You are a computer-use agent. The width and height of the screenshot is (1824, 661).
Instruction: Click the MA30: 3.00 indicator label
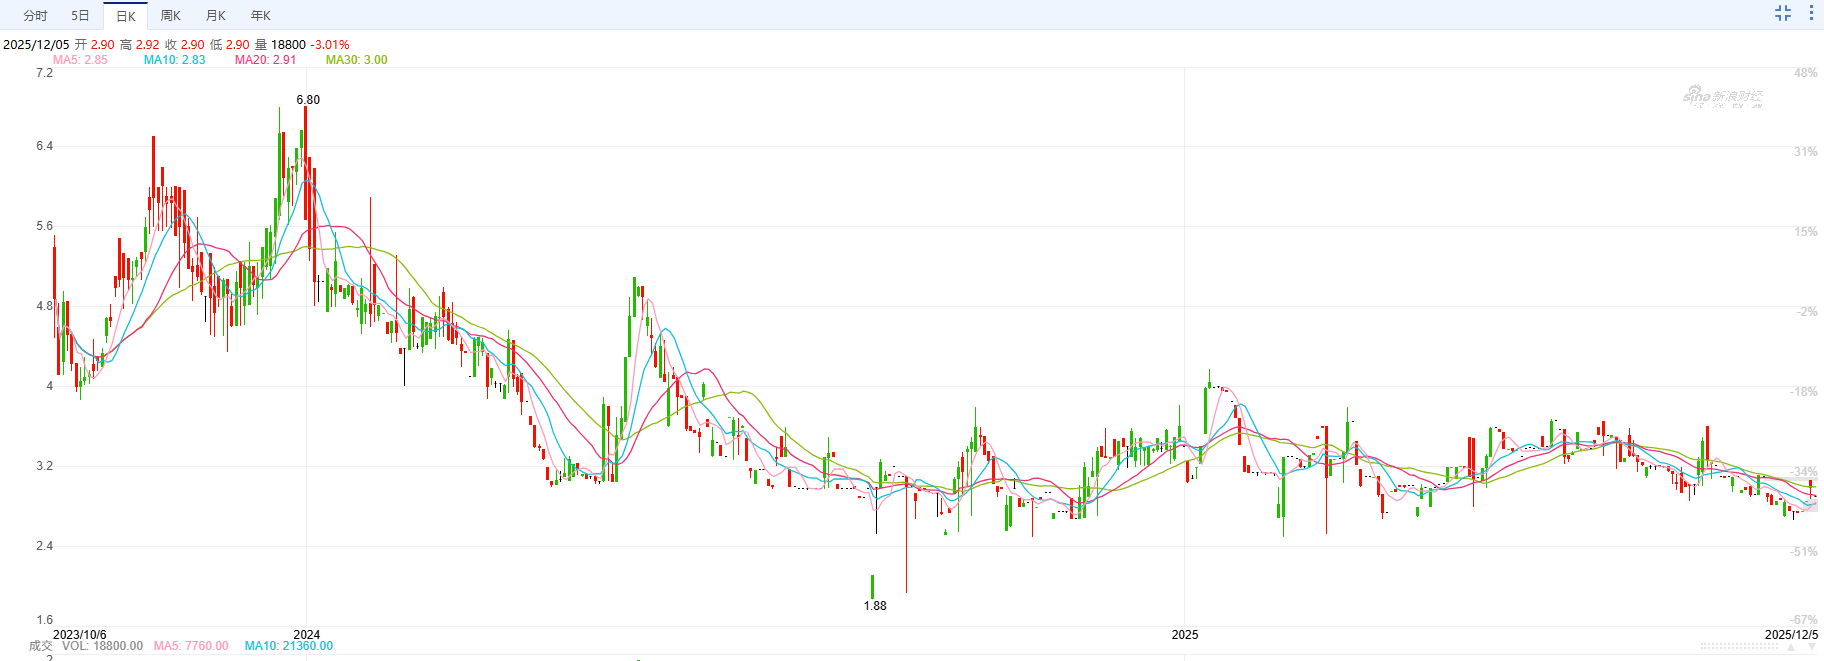click(x=356, y=60)
